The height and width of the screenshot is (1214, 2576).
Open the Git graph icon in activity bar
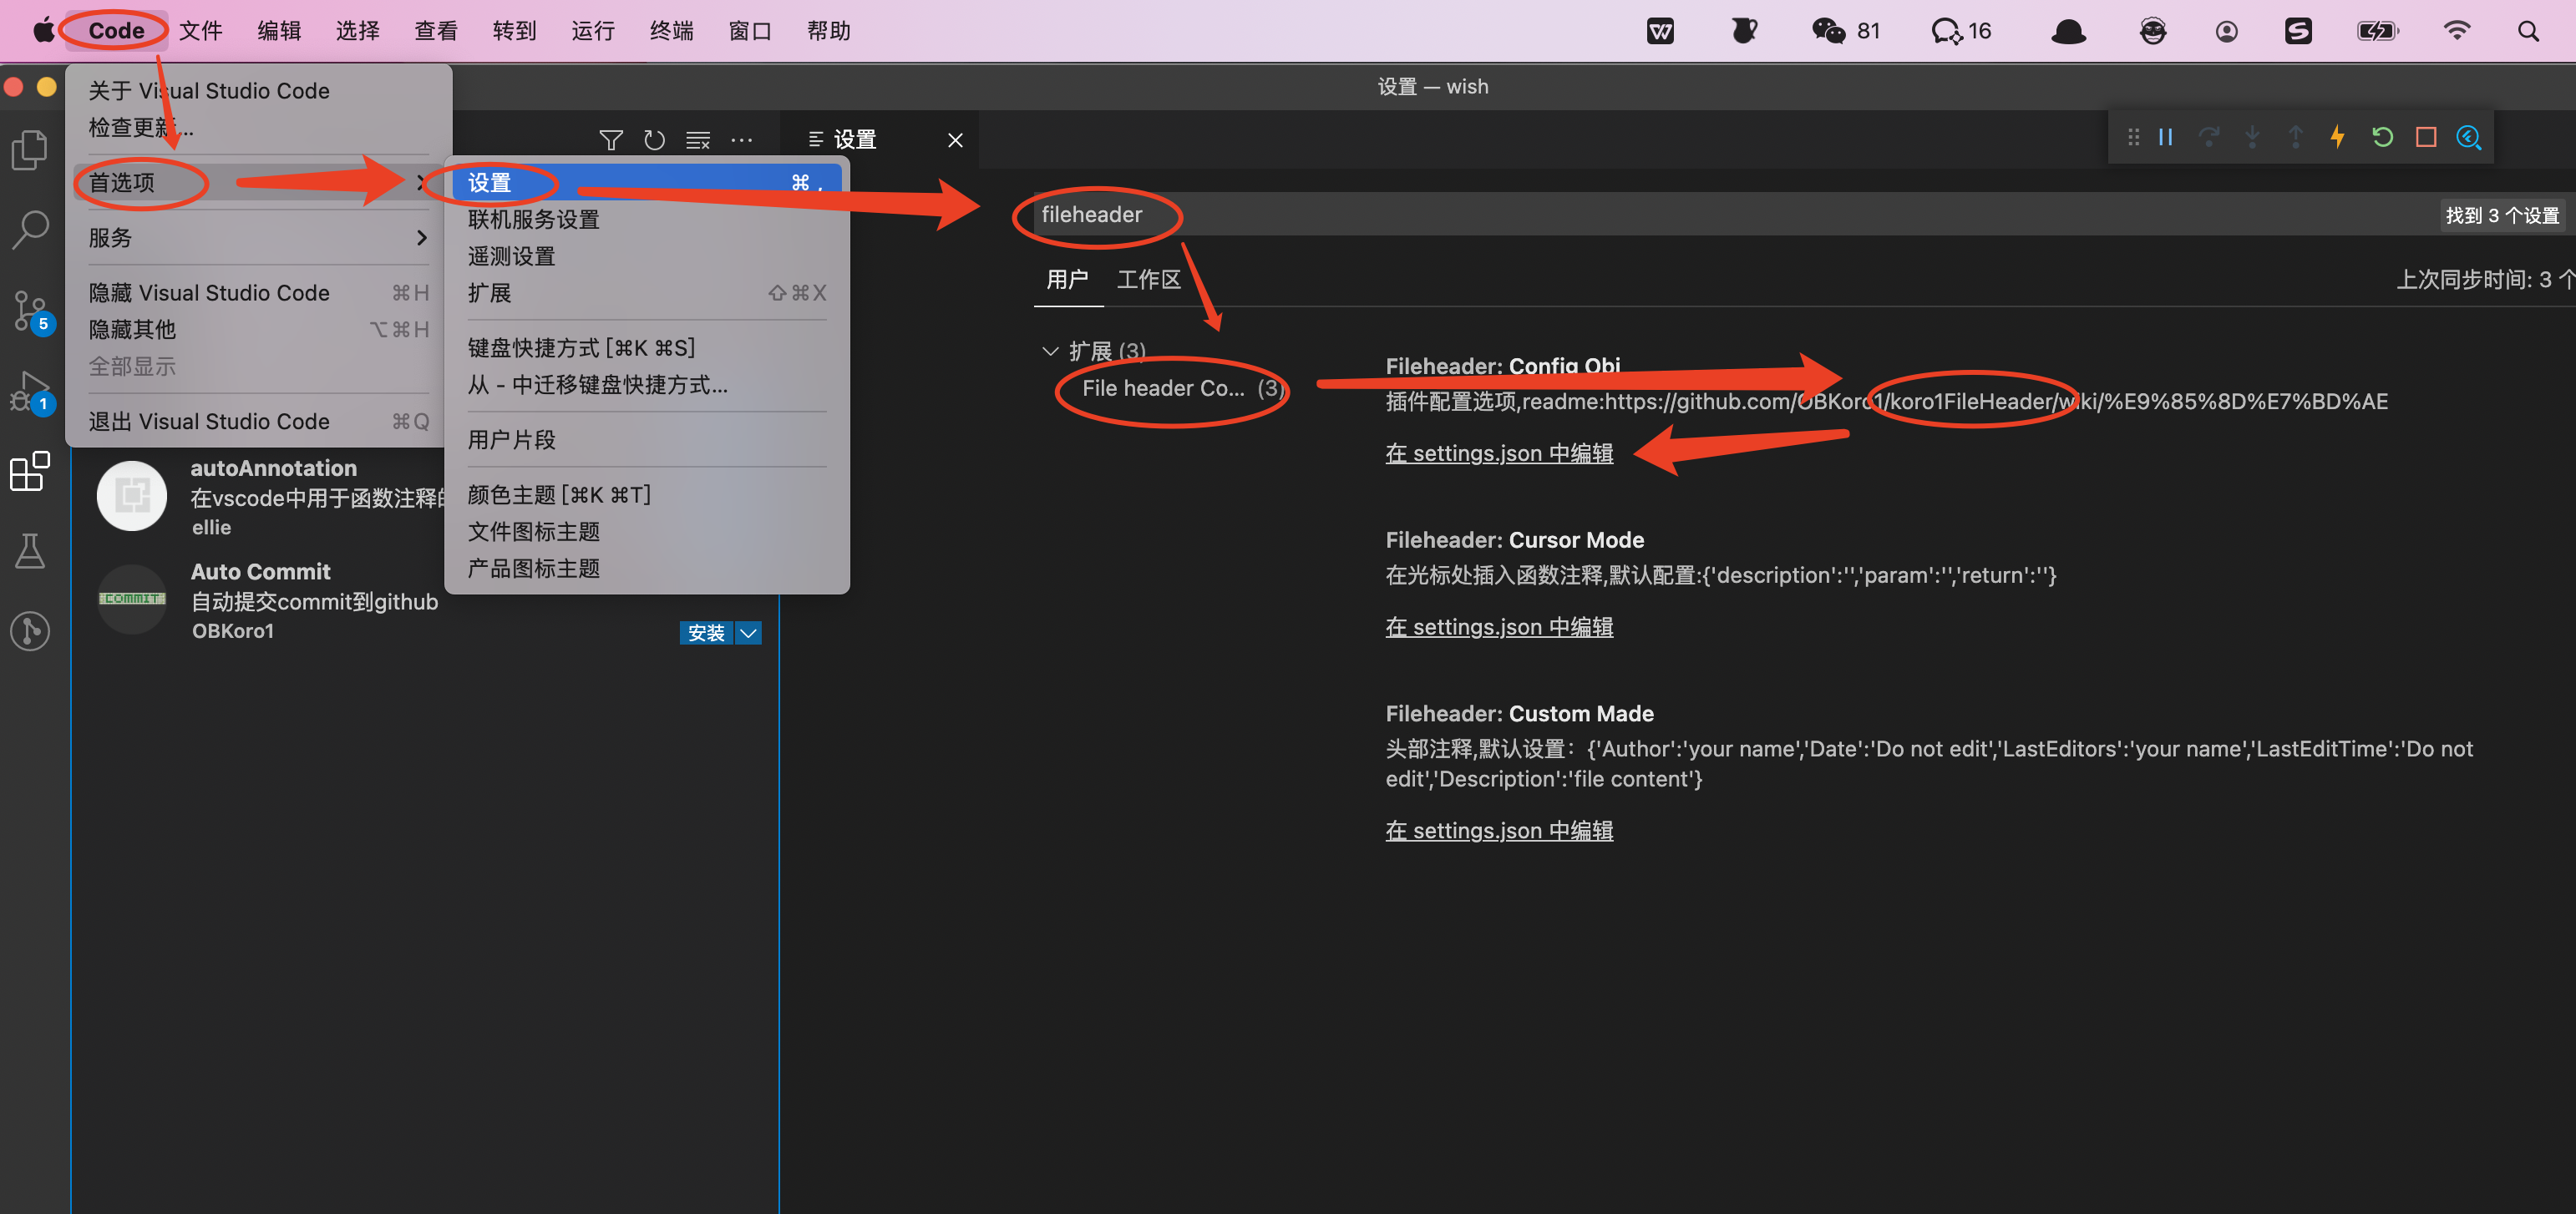tap(30, 631)
